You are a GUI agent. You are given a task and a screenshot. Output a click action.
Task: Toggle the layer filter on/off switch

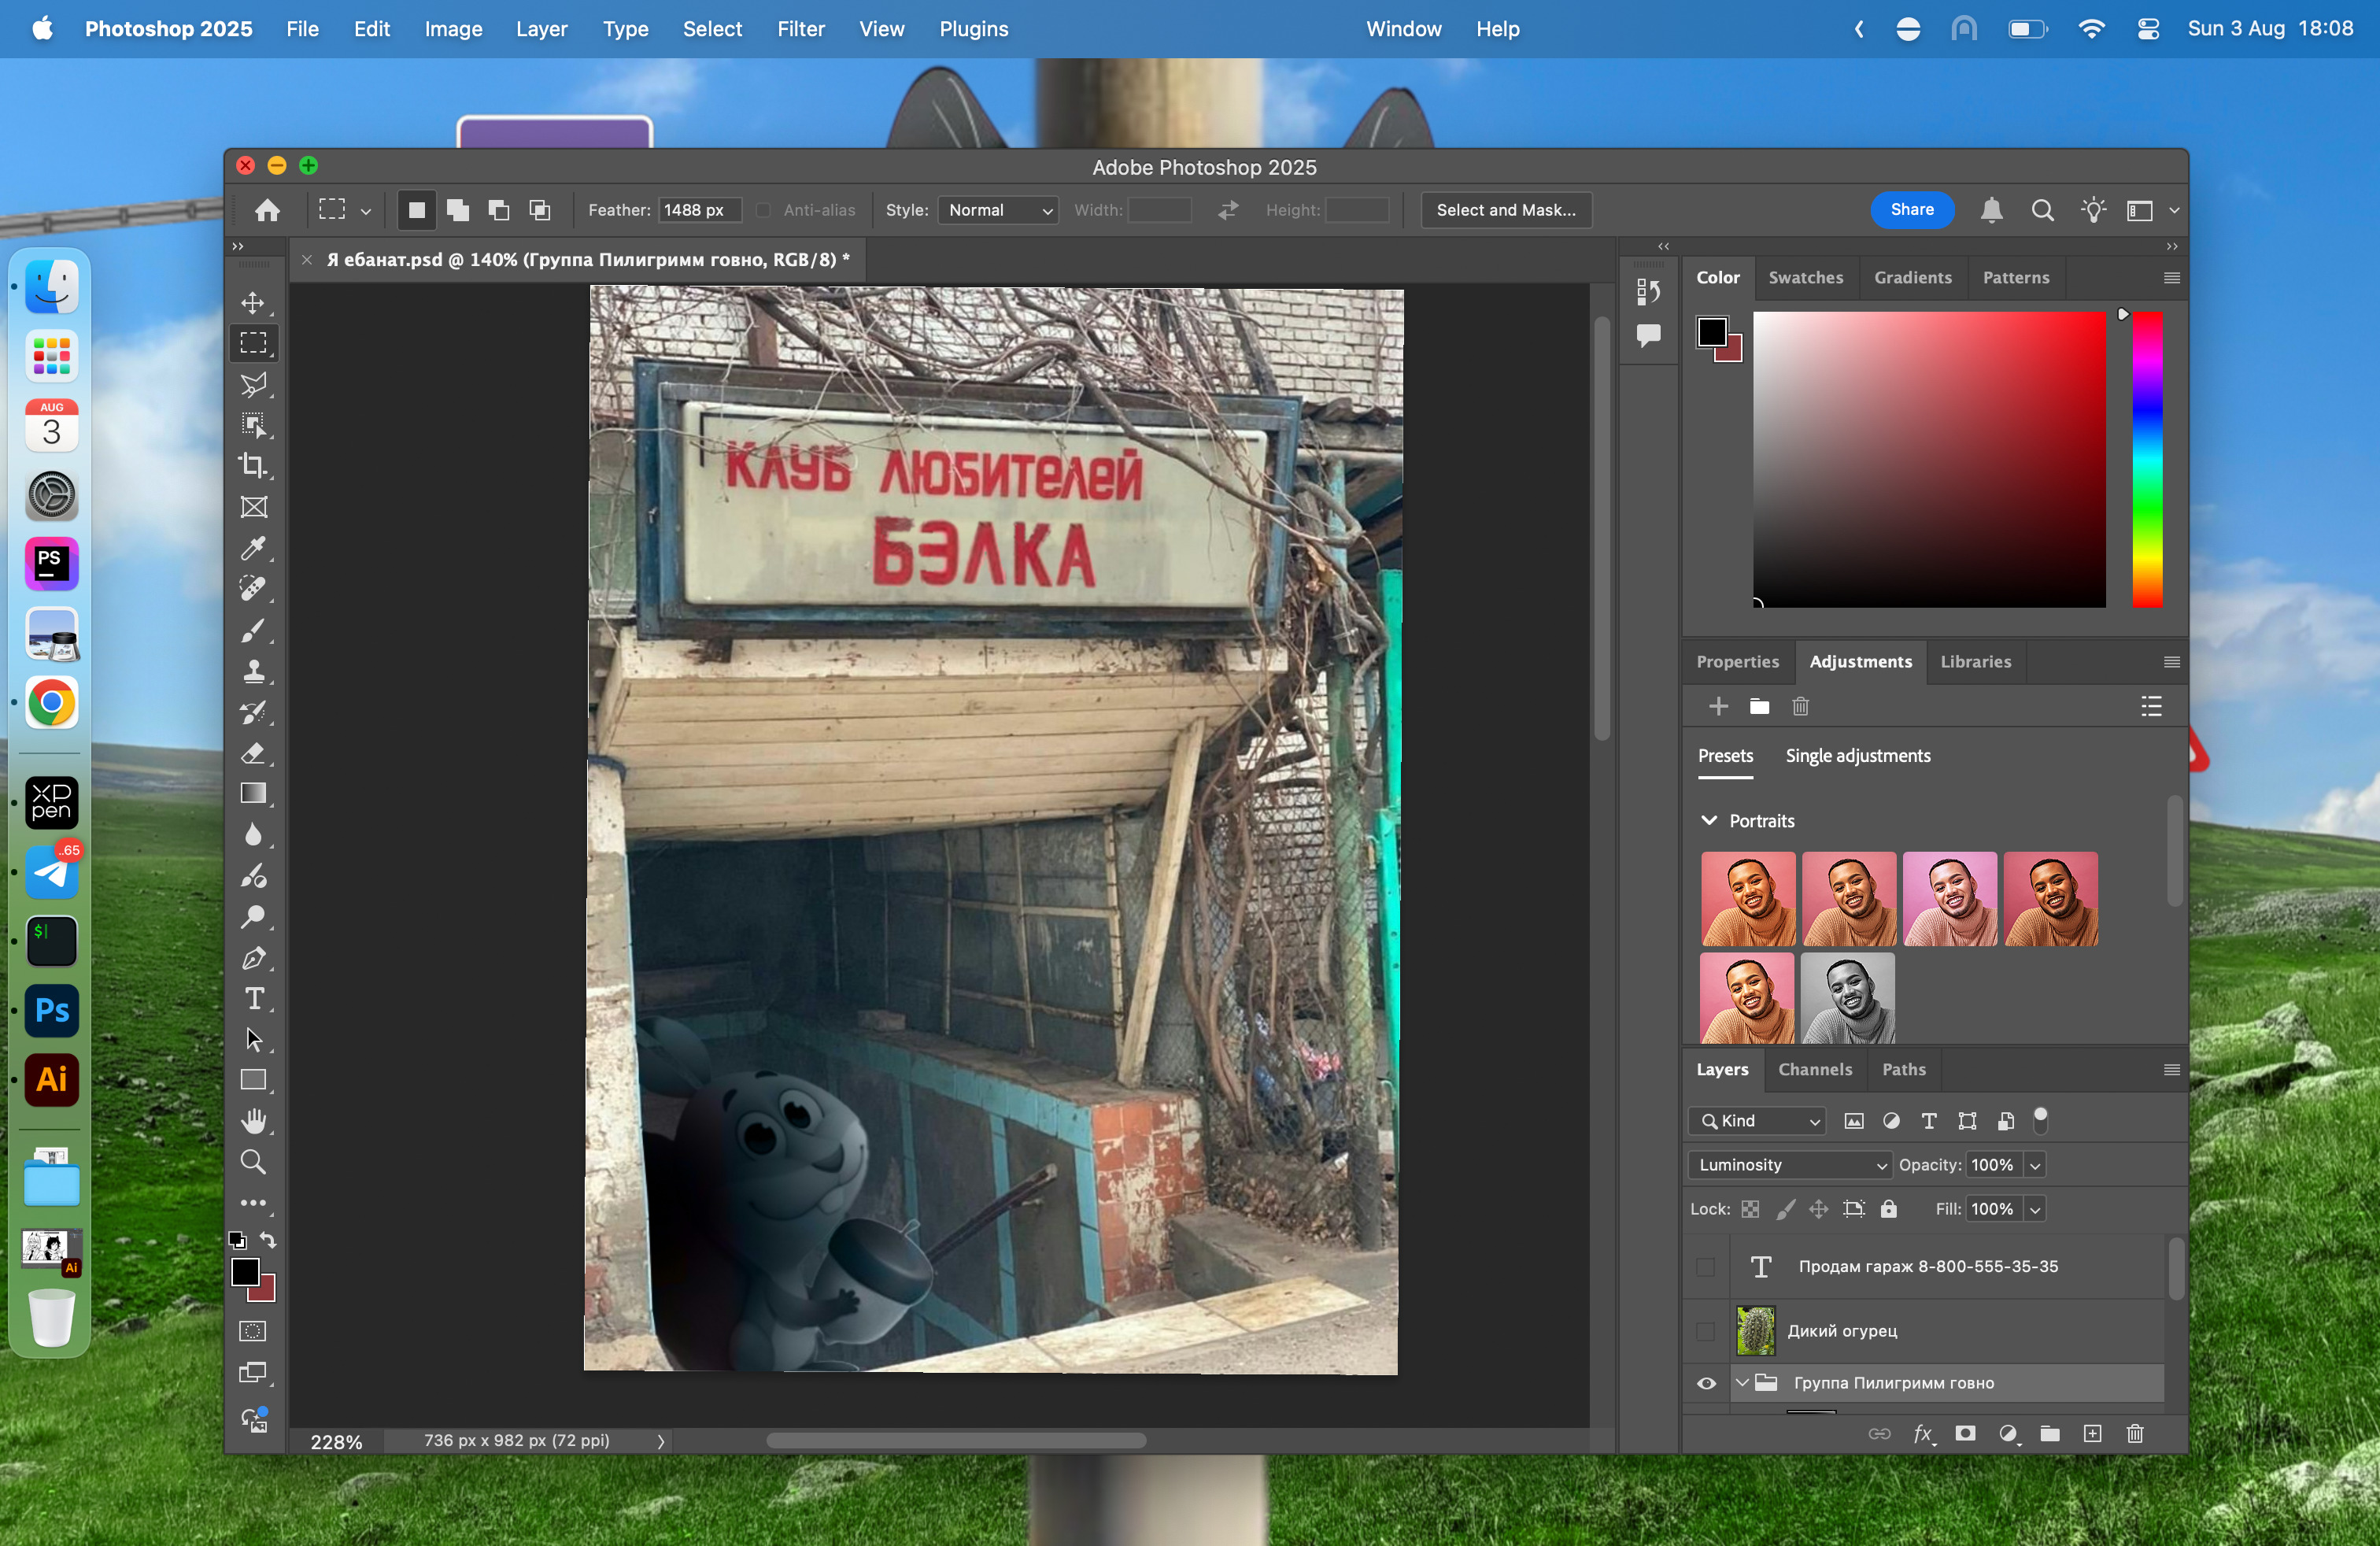click(2041, 1120)
